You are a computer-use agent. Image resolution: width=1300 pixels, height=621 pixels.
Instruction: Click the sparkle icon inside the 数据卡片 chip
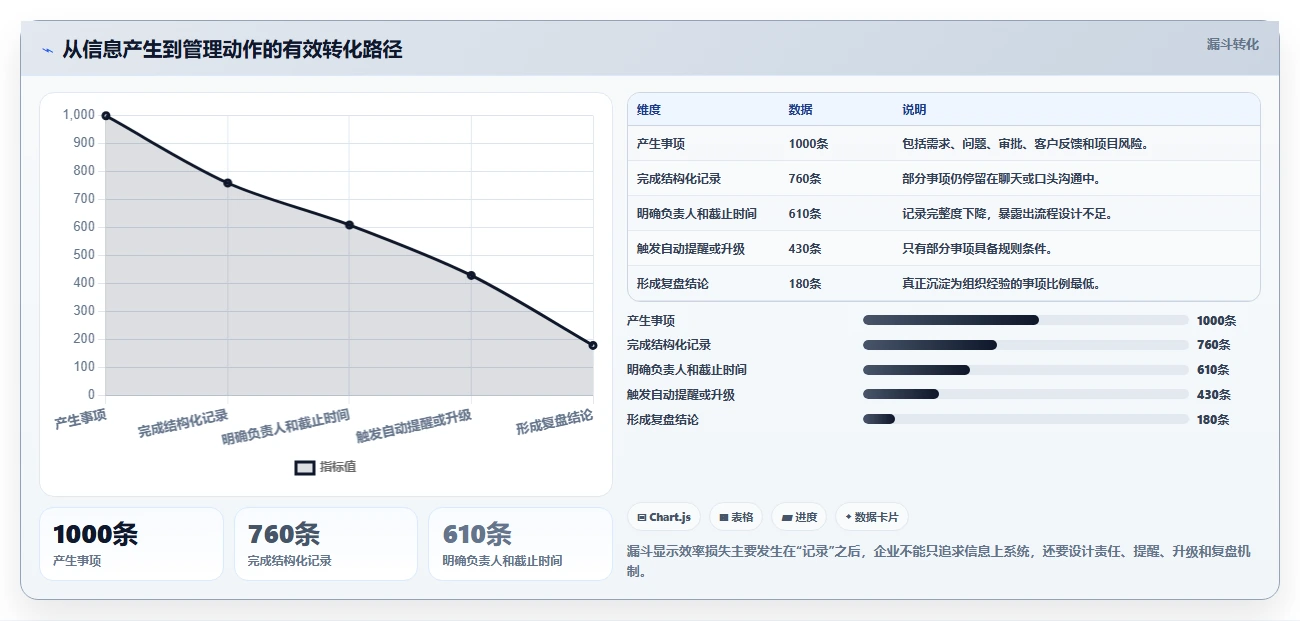click(849, 517)
